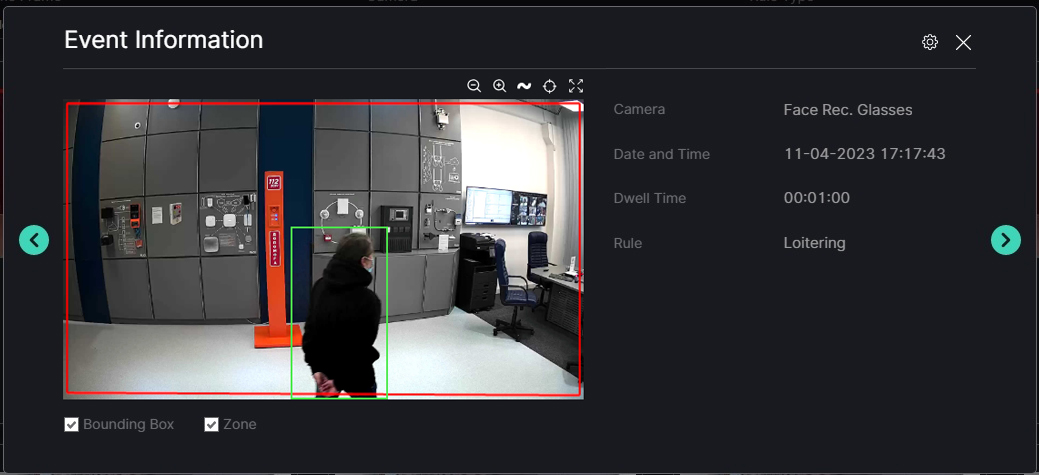Uncheck the Zone checkbox

click(211, 425)
